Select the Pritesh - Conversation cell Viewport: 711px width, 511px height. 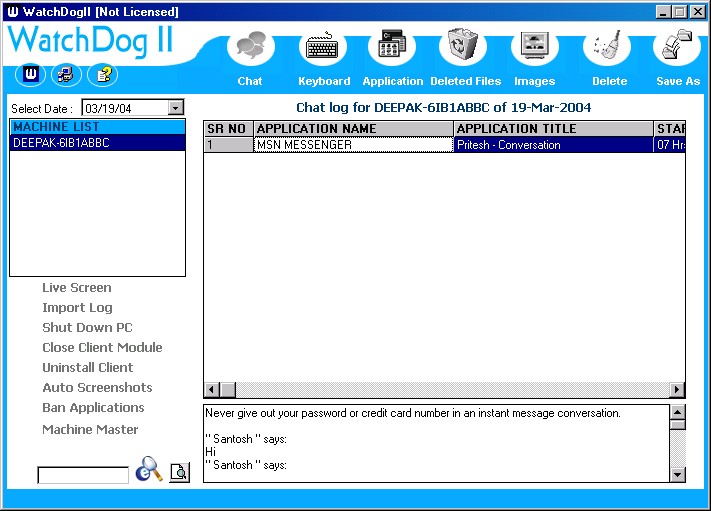coord(553,145)
